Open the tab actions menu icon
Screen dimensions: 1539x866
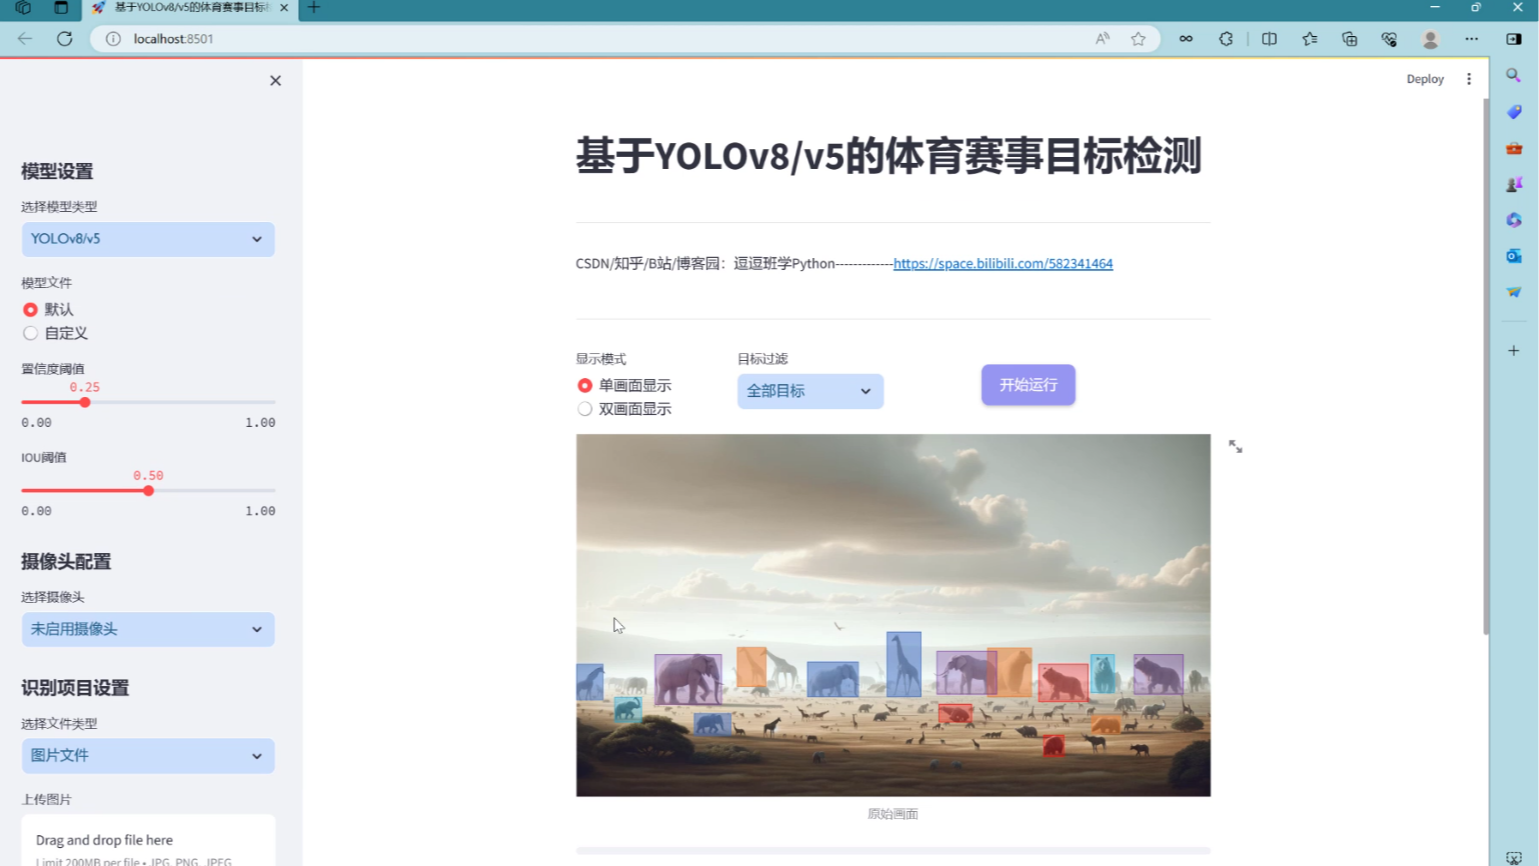[x=61, y=8]
